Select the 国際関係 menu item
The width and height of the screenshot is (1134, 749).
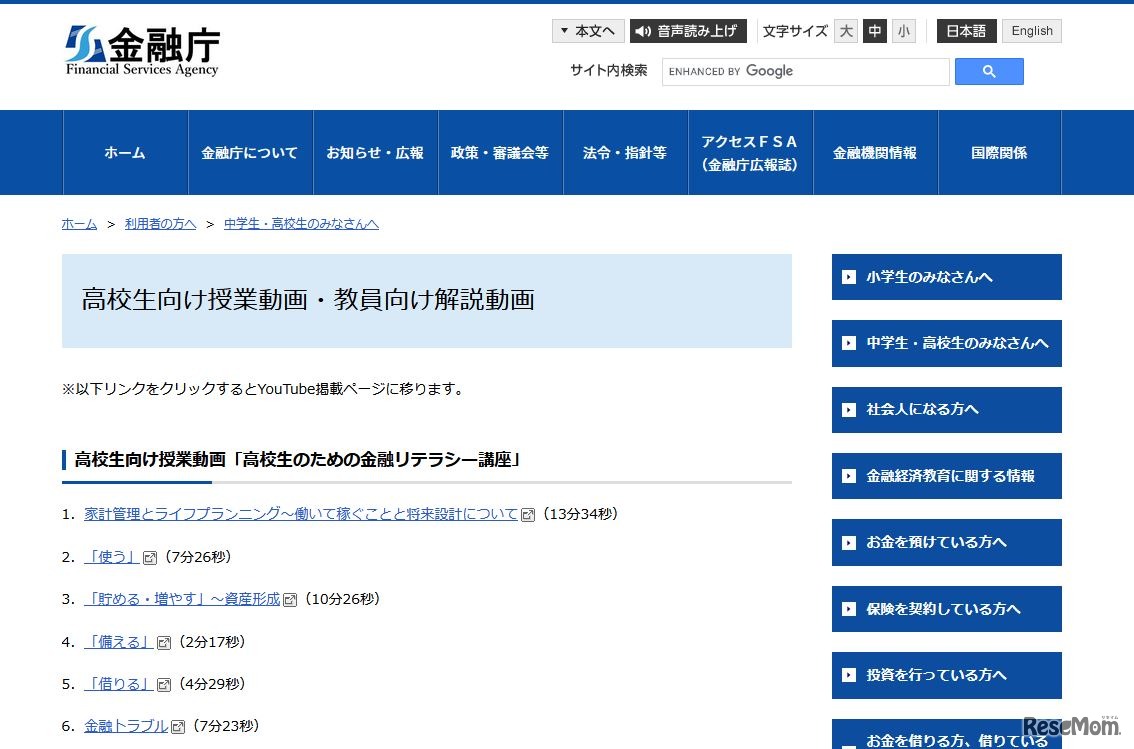[x=999, y=152]
